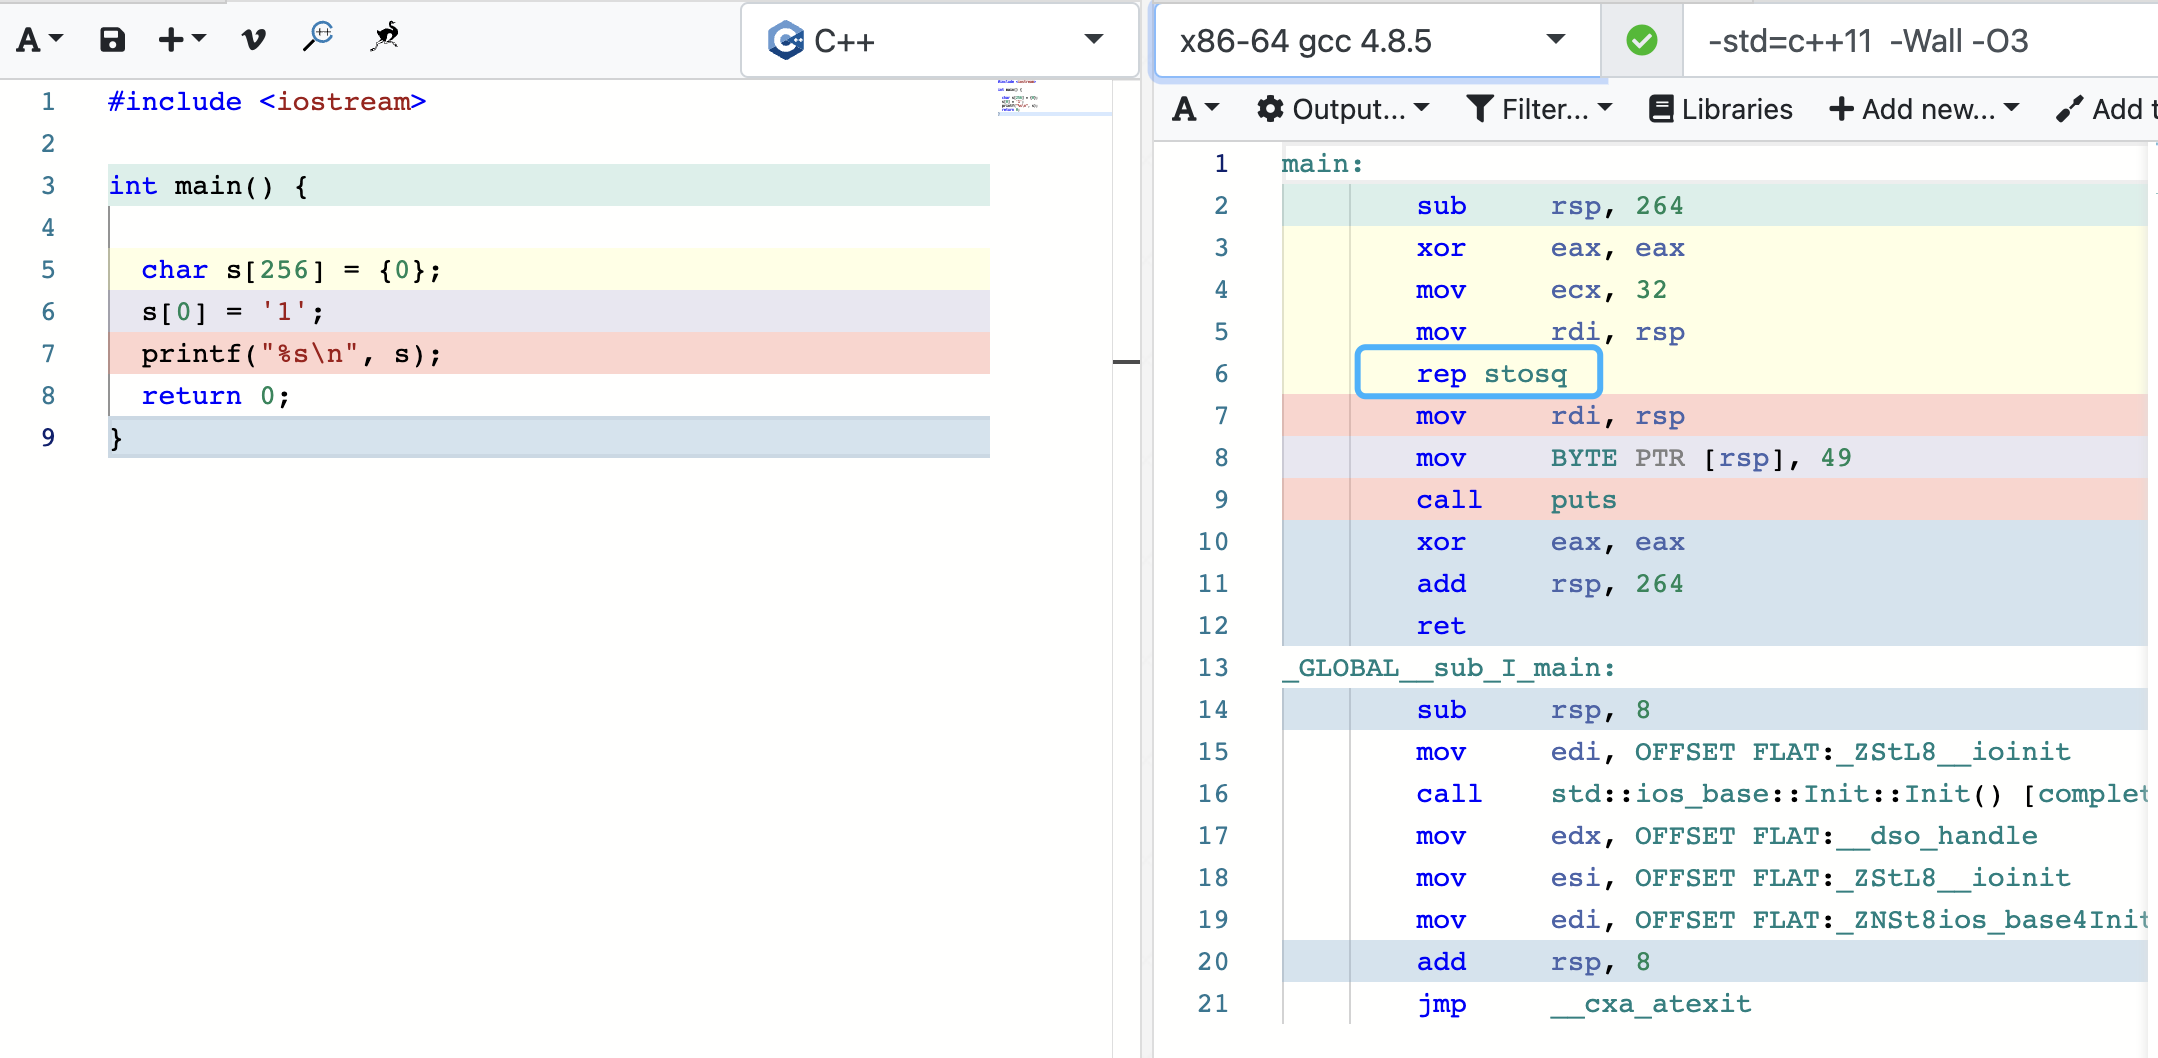2158x1058 pixels.
Task: Click the CppInsights magnifier icon
Action: [318, 37]
